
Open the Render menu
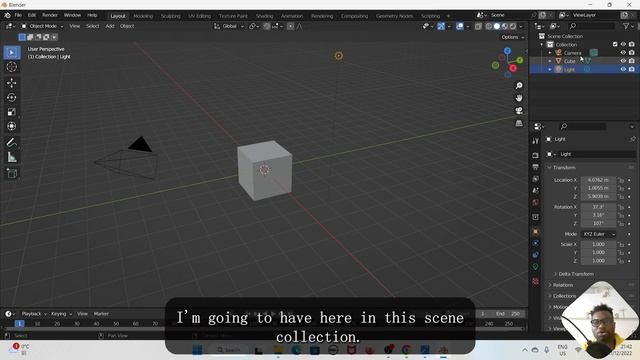(50, 15)
